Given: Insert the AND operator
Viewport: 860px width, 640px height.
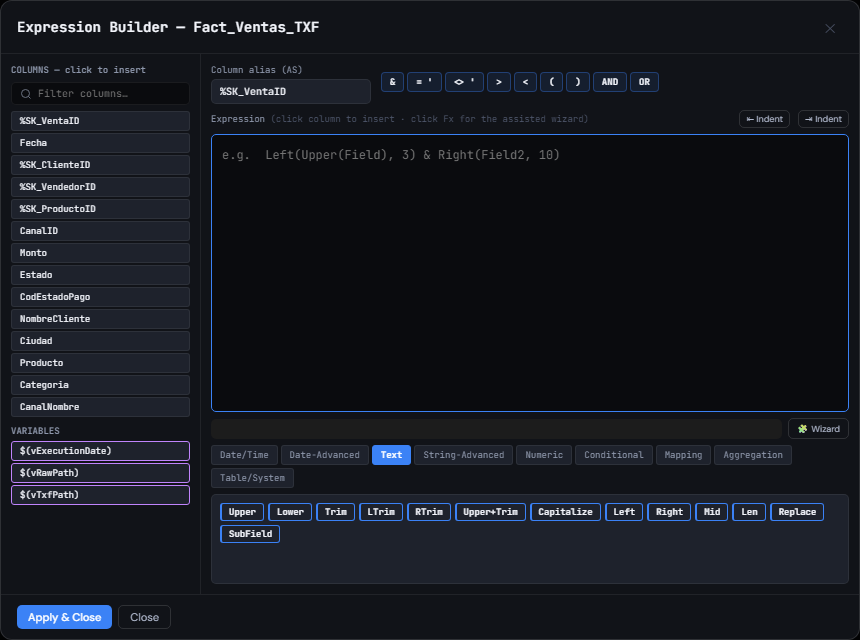Looking at the screenshot, I should point(610,82).
